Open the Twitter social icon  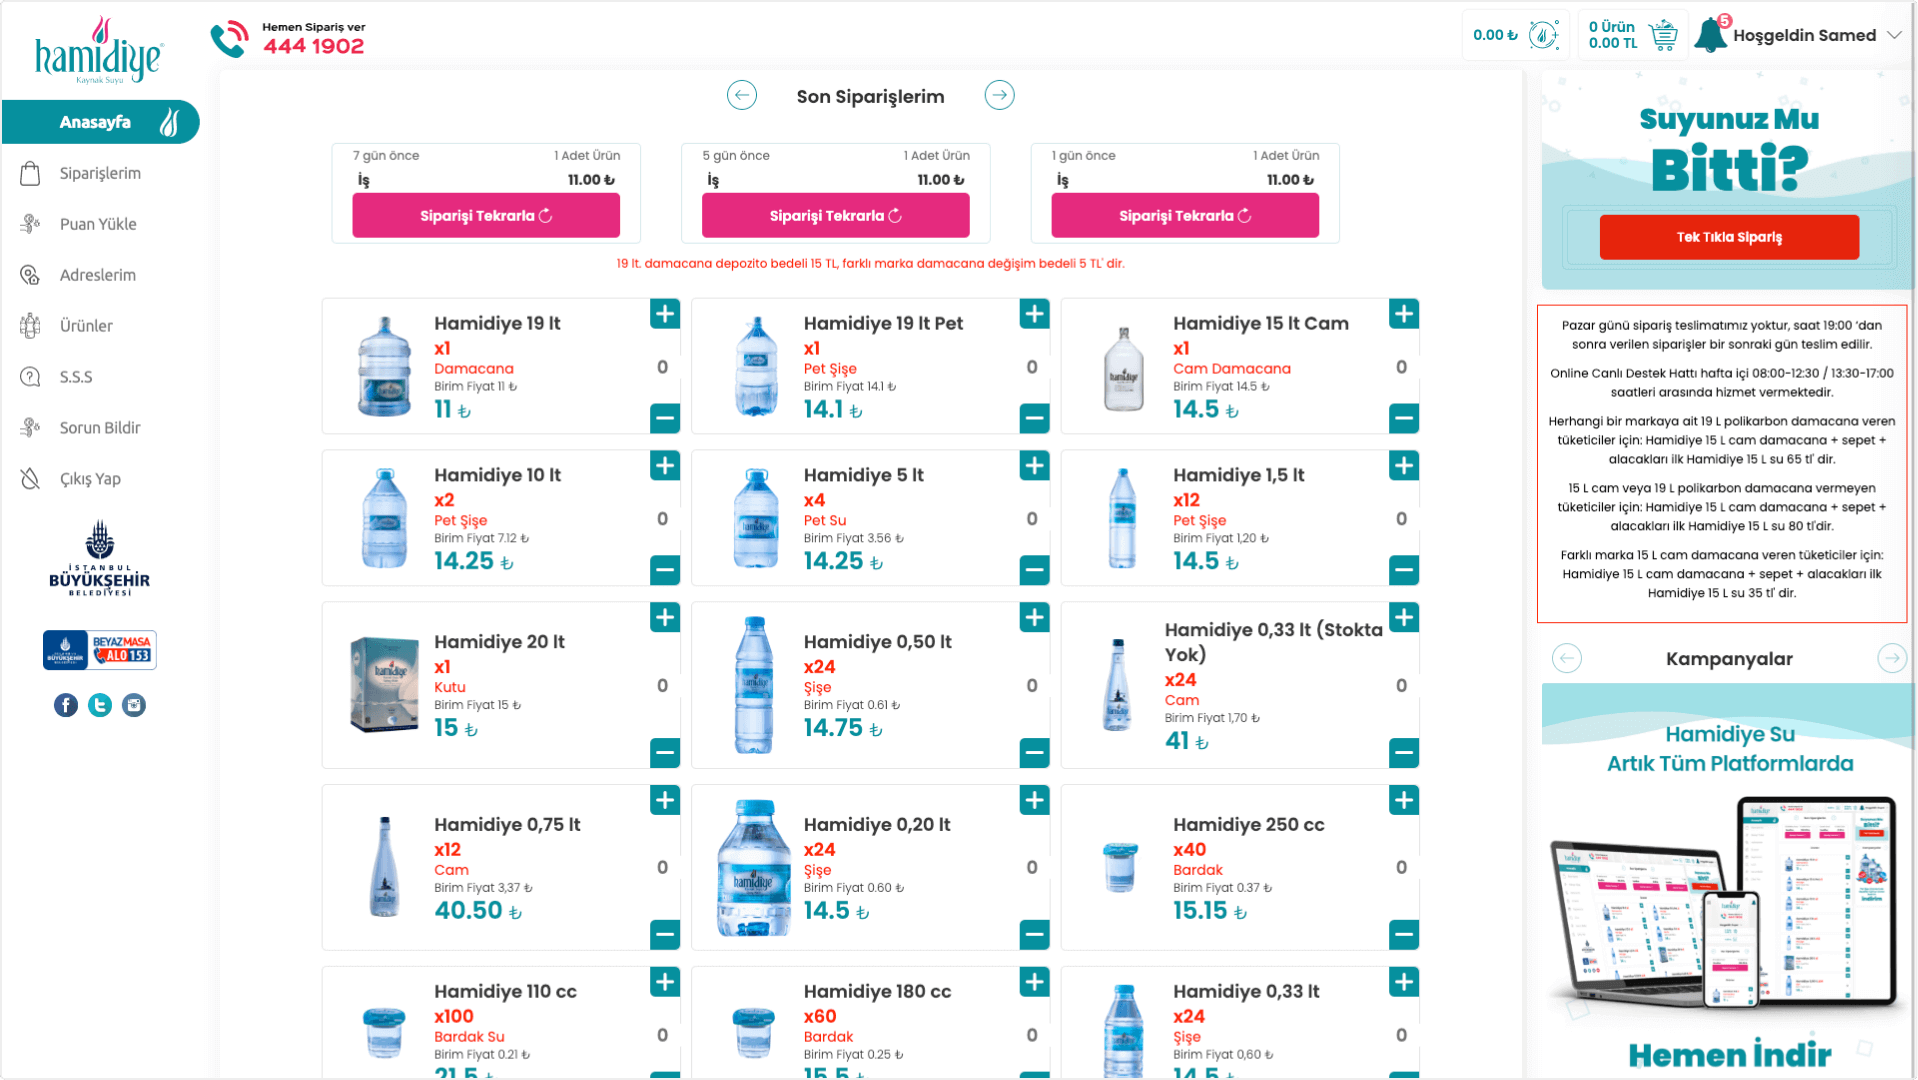pyautogui.click(x=100, y=705)
